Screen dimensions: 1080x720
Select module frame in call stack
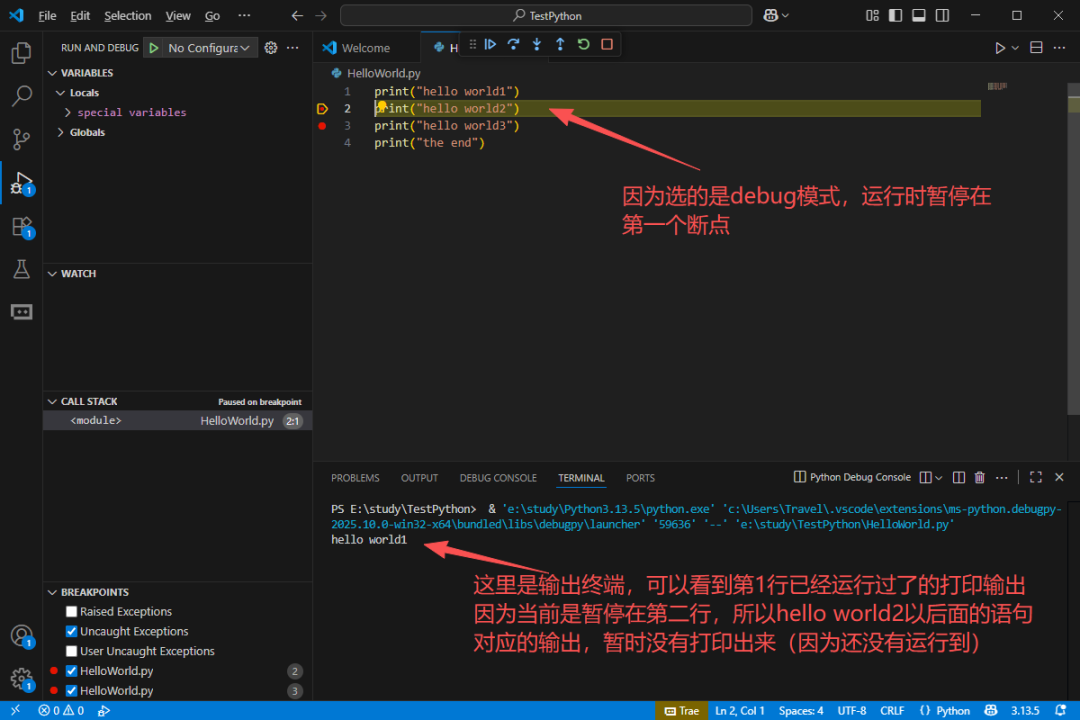pos(178,420)
